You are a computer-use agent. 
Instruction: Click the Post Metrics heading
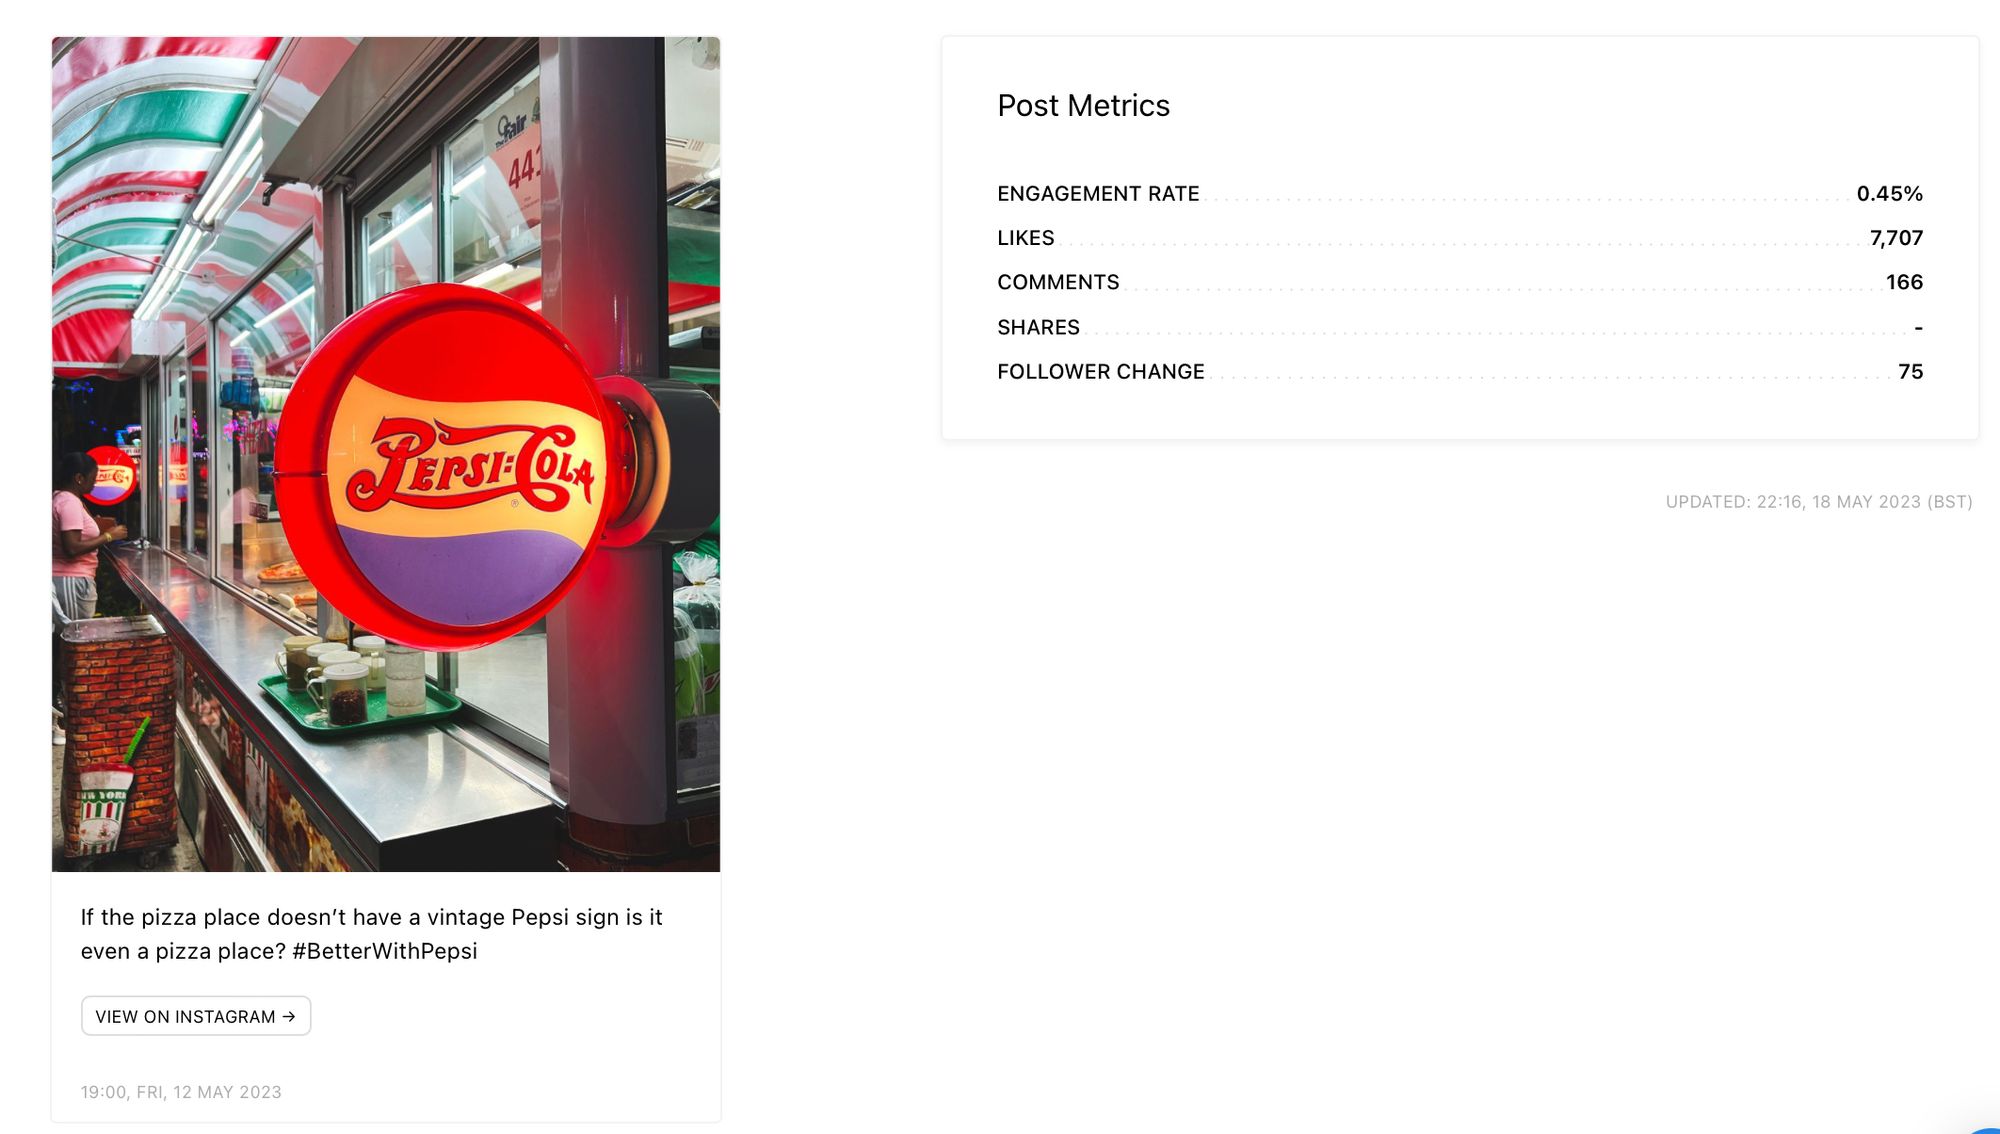tap(1083, 106)
